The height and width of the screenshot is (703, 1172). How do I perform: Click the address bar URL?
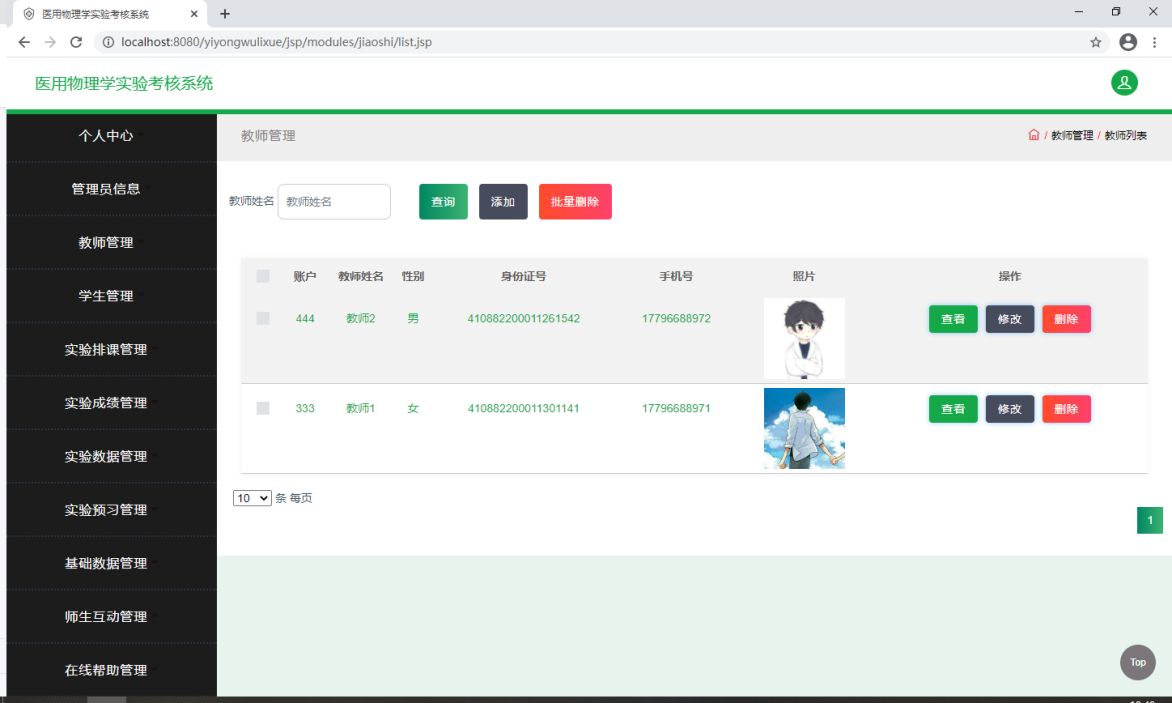coord(277,42)
